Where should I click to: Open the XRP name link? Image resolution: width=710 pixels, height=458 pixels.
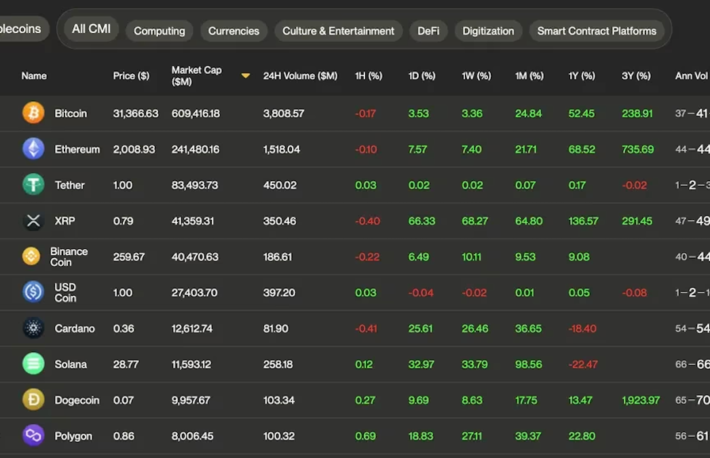[65, 221]
